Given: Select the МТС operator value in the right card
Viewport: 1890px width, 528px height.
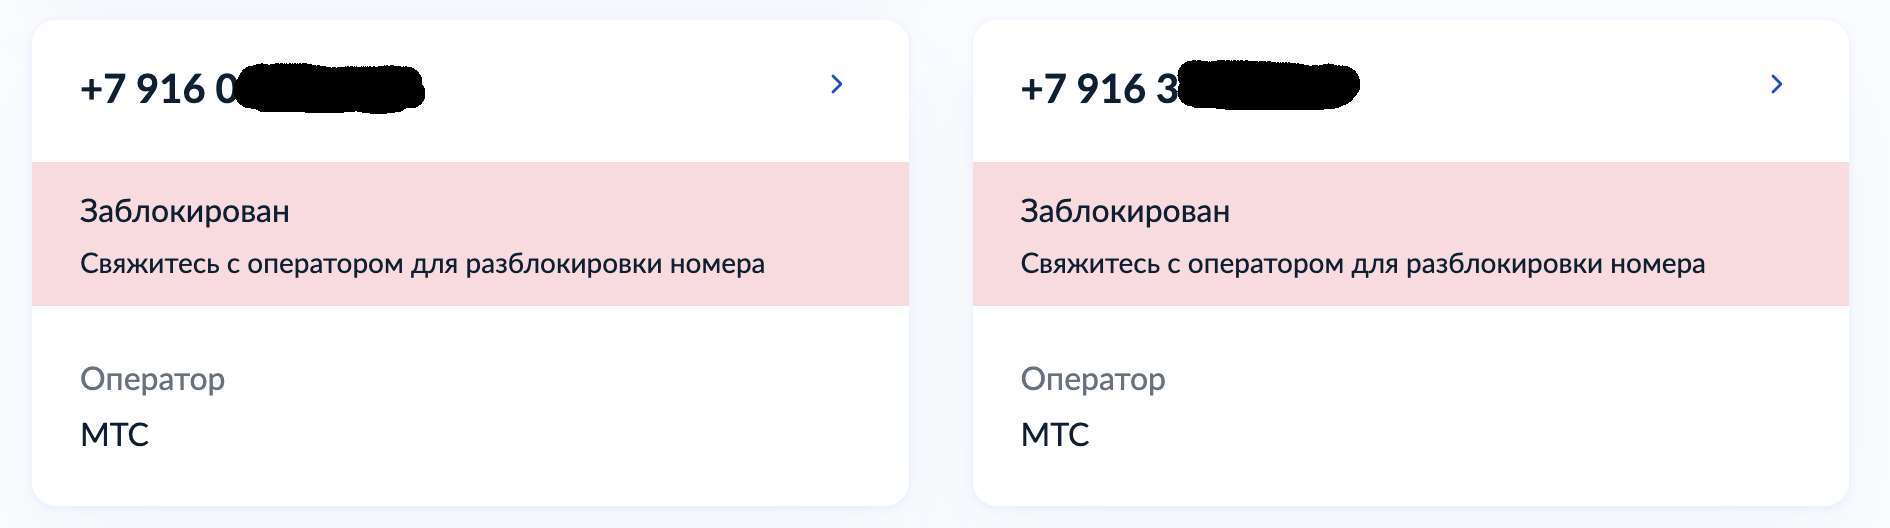Looking at the screenshot, I should 1054,435.
